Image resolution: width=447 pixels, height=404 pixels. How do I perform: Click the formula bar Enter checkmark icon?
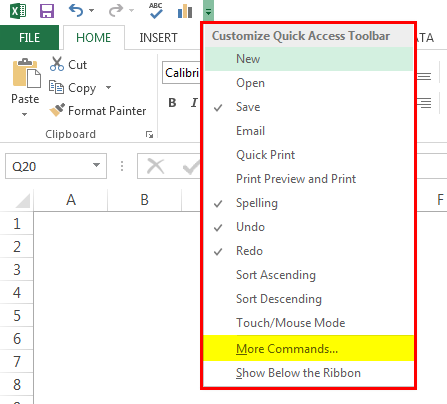(191, 167)
